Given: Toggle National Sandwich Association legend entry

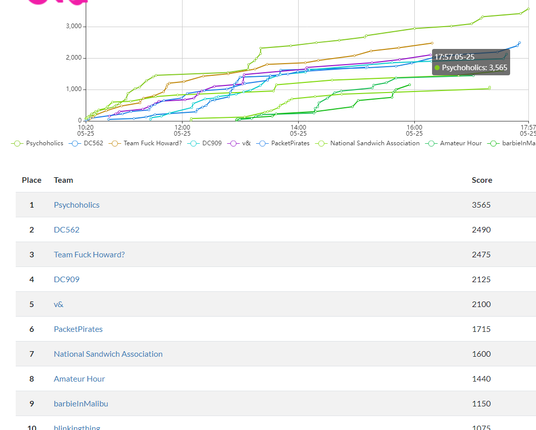Looking at the screenshot, I should (368, 143).
